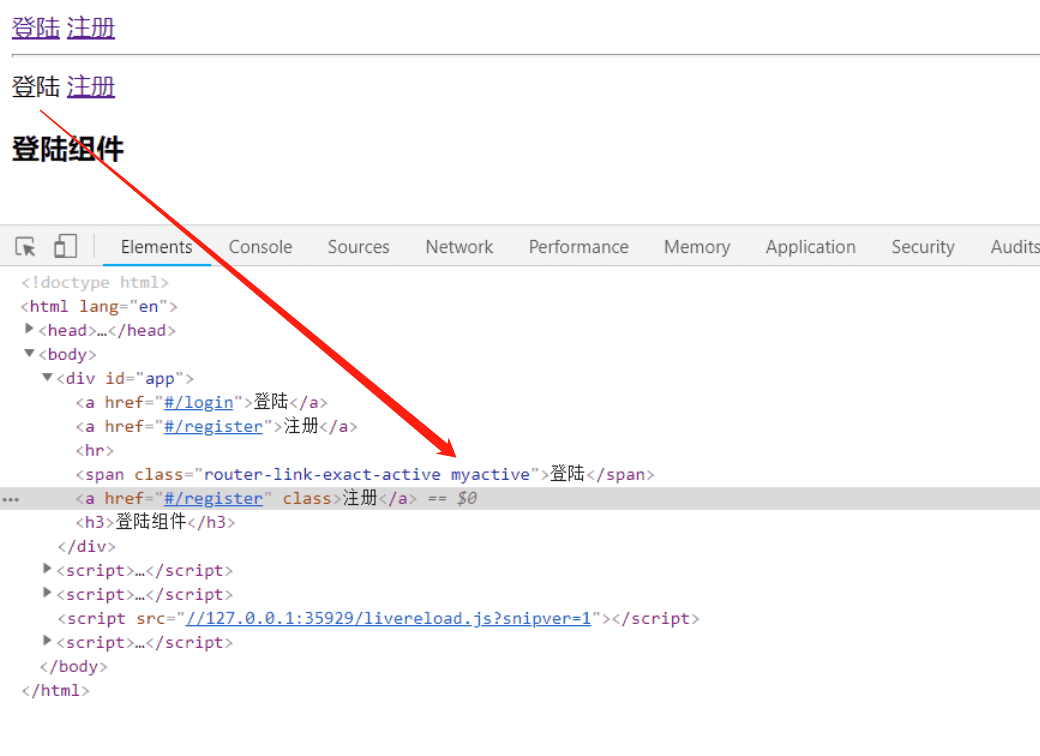1040x756 pixels.
Task: Open the Audits tab
Action: [1015, 247]
